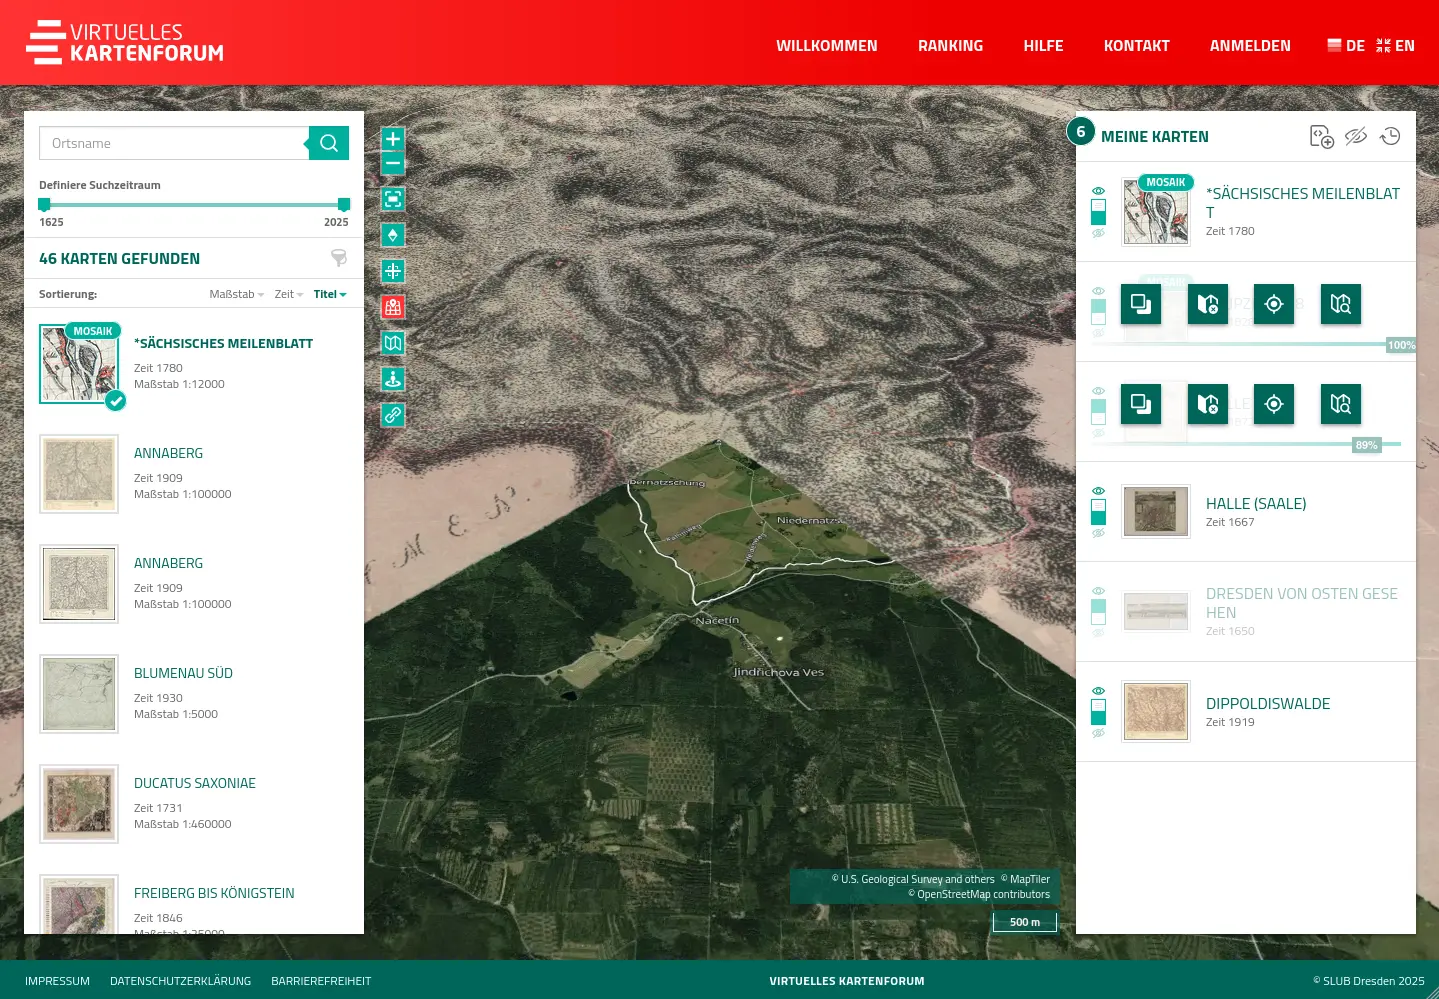Click the crossed-eye icon in Meine Karten header
The height and width of the screenshot is (999, 1439).
coord(1356,137)
